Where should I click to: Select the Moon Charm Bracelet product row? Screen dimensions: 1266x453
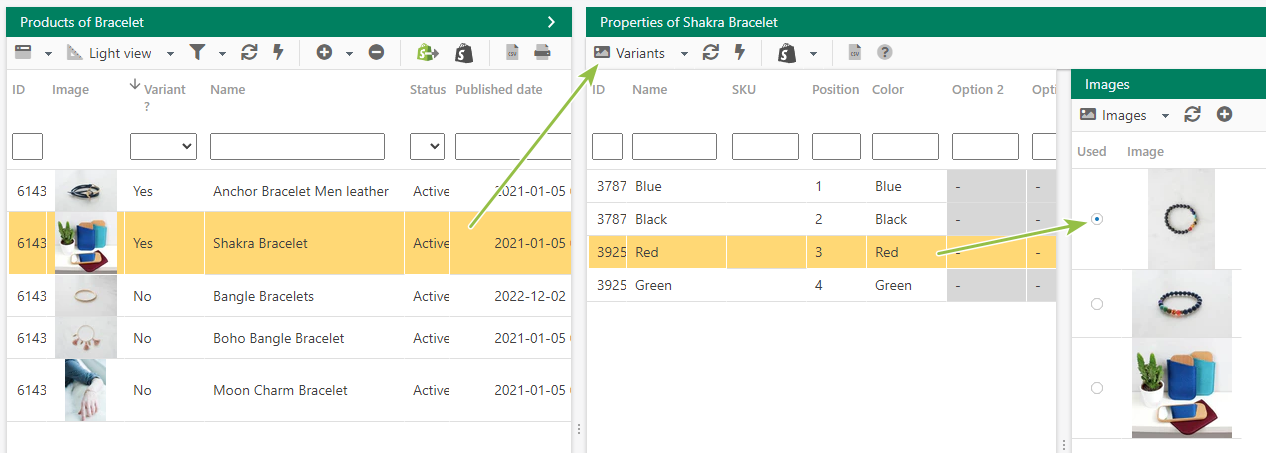[289, 390]
